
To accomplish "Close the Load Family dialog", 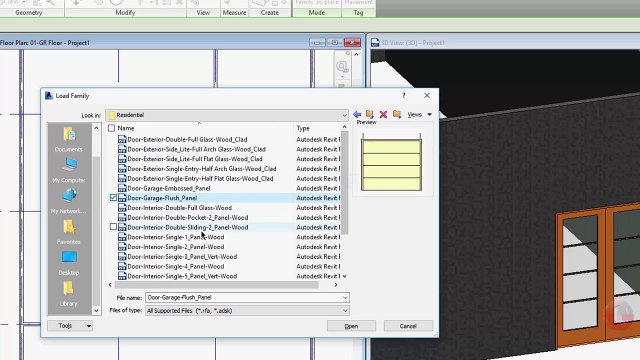I will click(427, 95).
